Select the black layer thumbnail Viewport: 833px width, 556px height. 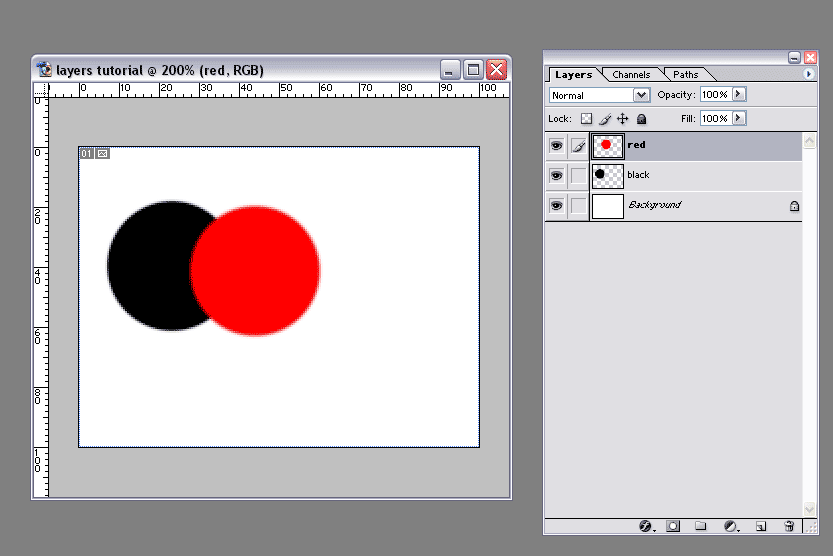[x=607, y=176]
